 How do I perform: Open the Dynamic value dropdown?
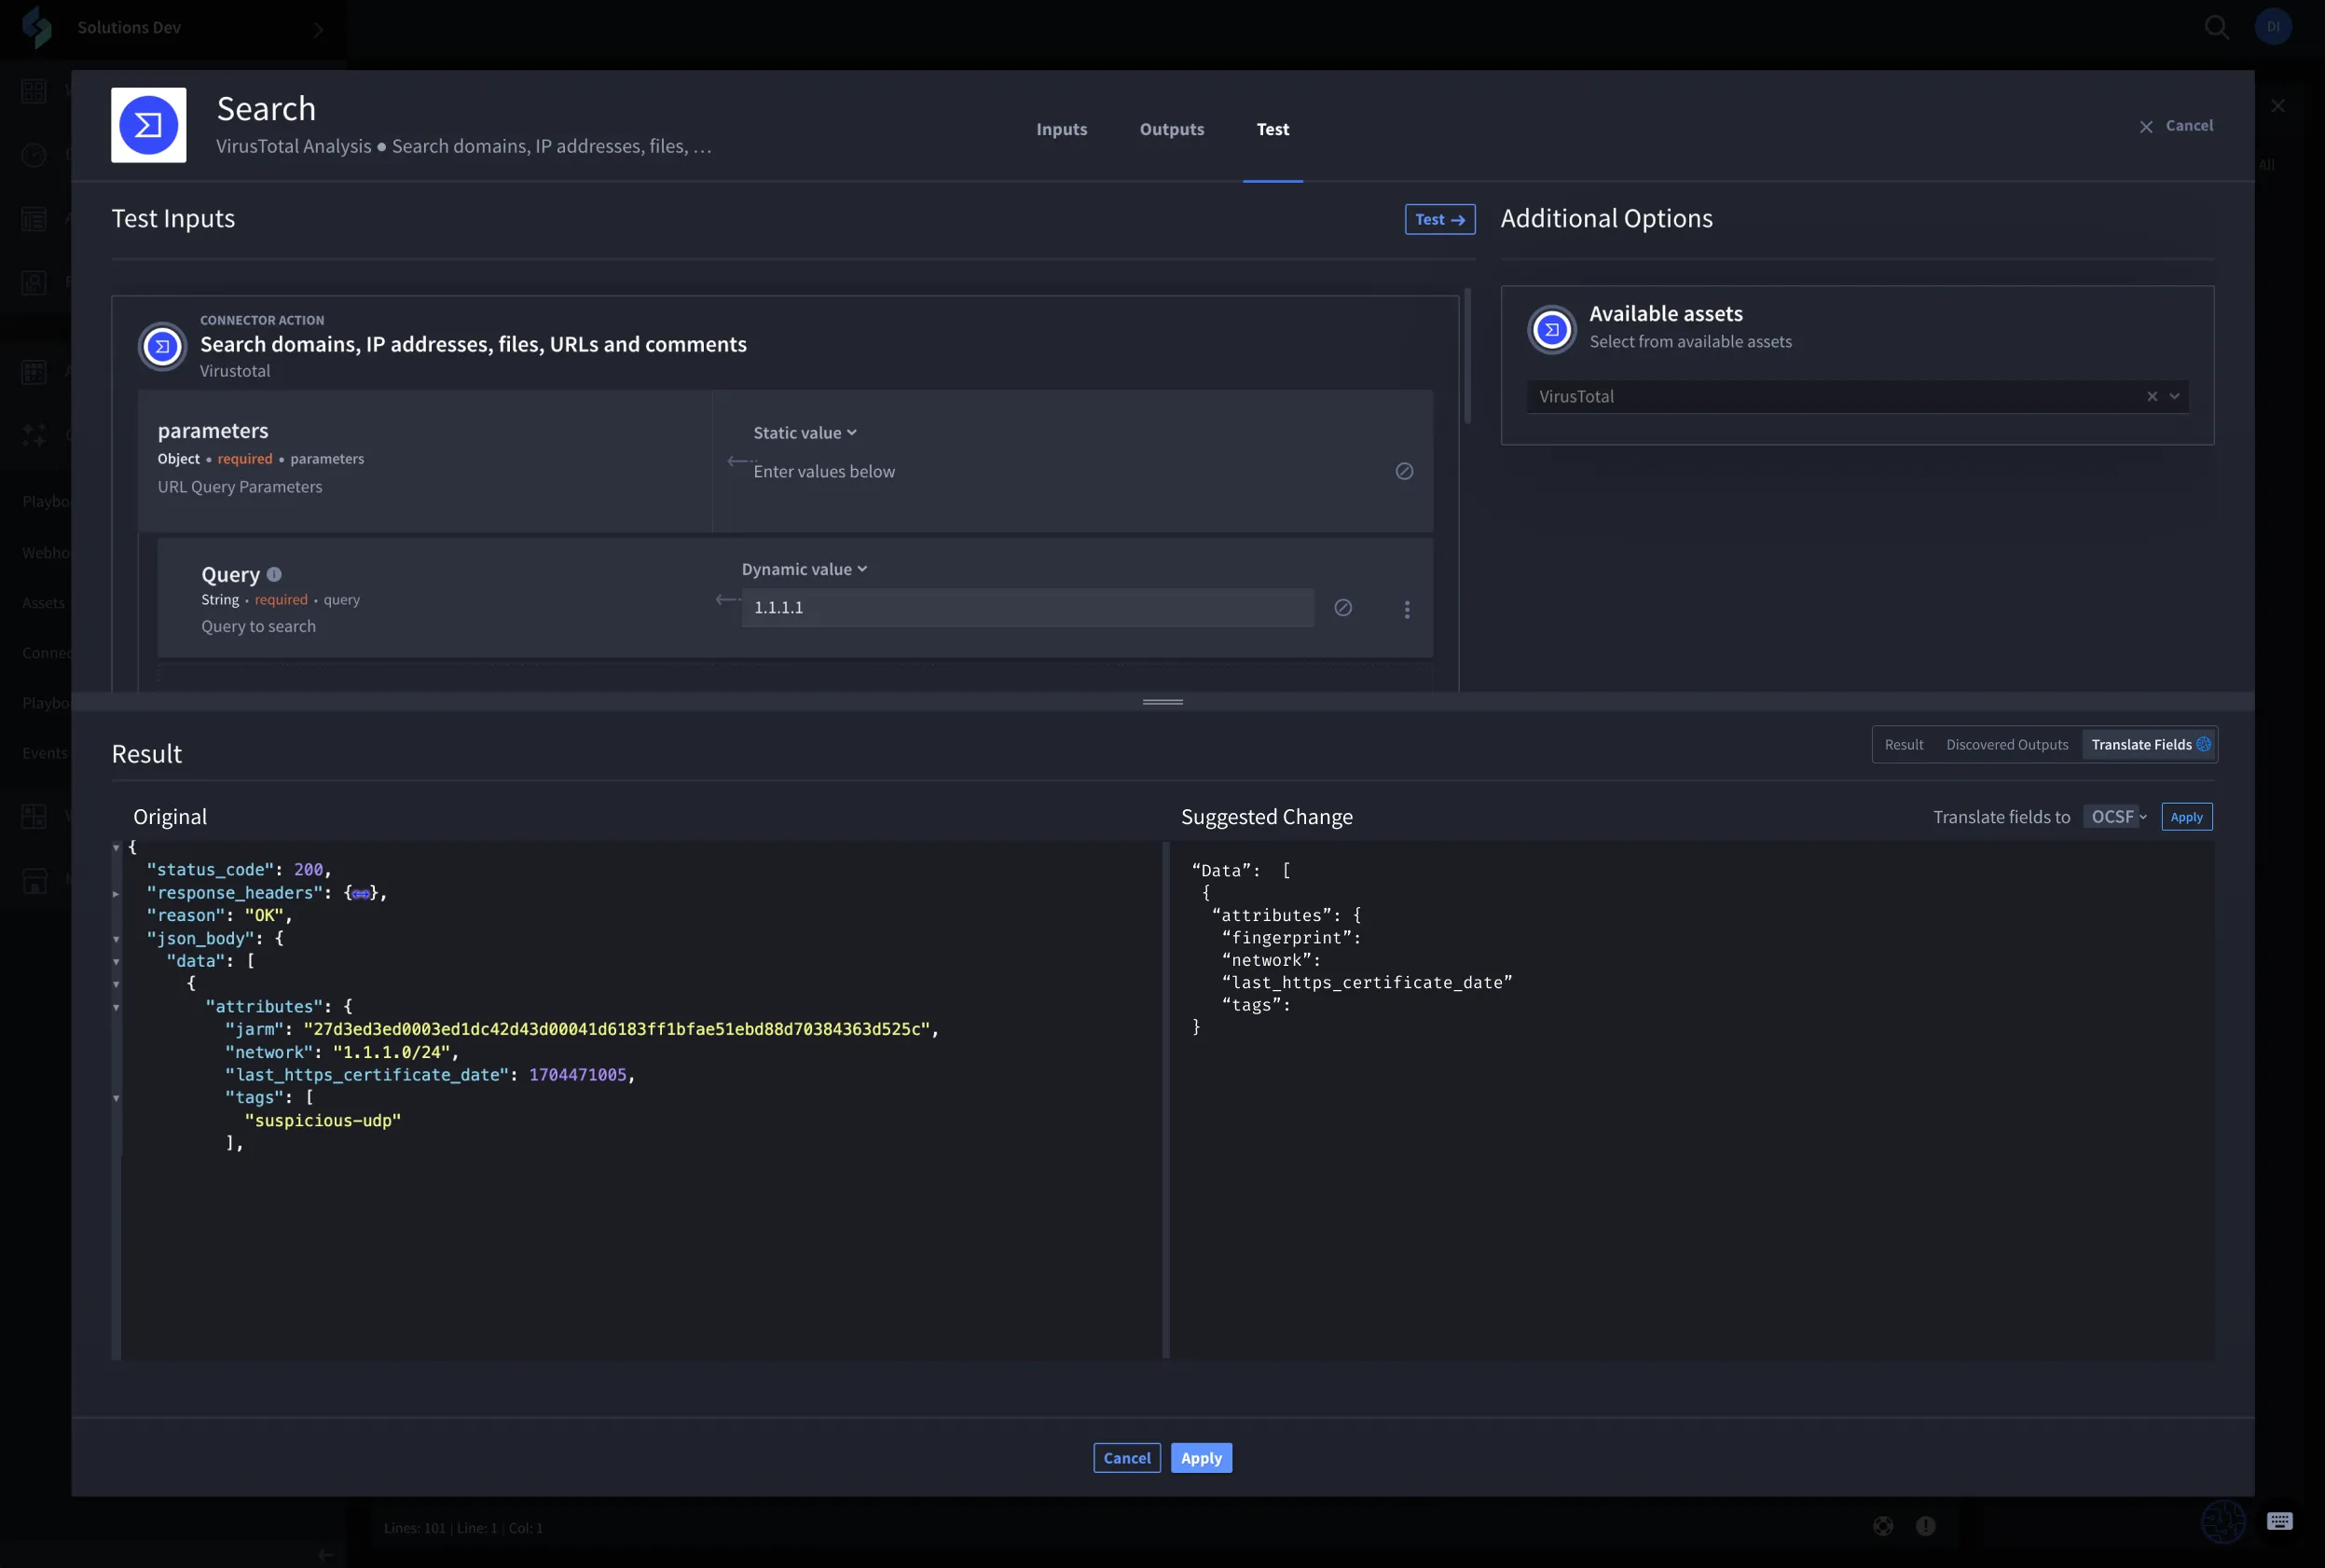(804, 569)
